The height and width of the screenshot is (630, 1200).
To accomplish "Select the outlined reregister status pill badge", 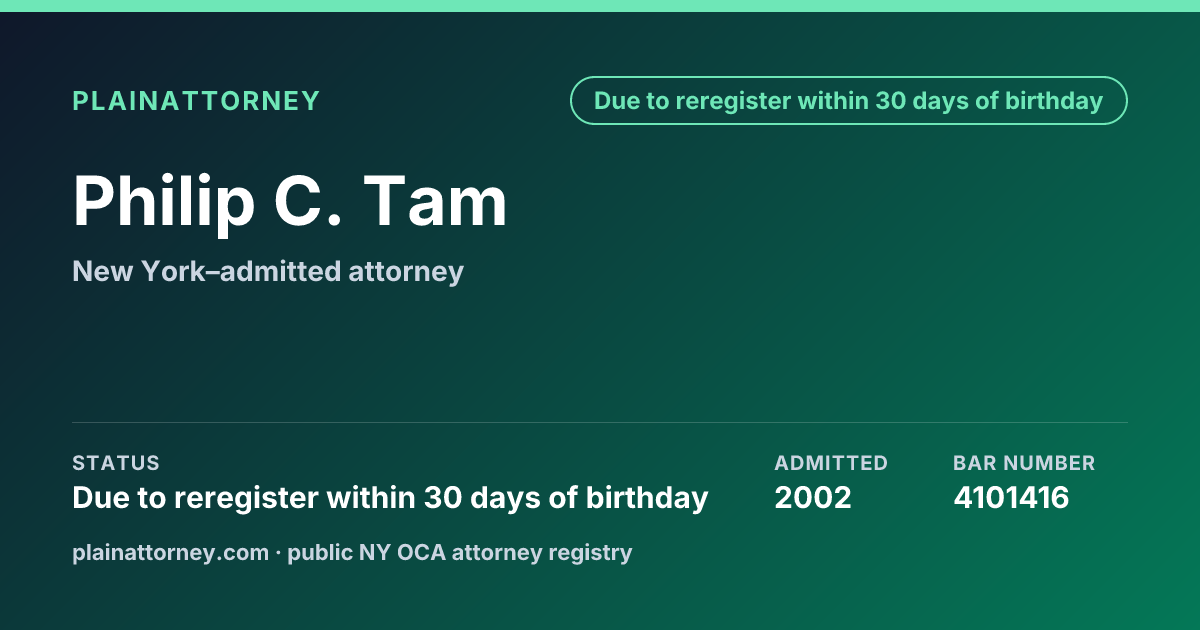I will (x=849, y=101).
